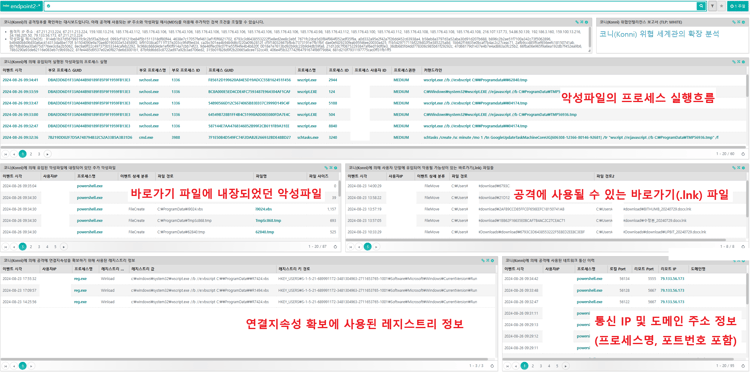Click vertical scrollbar of malicious files table

(339, 189)
